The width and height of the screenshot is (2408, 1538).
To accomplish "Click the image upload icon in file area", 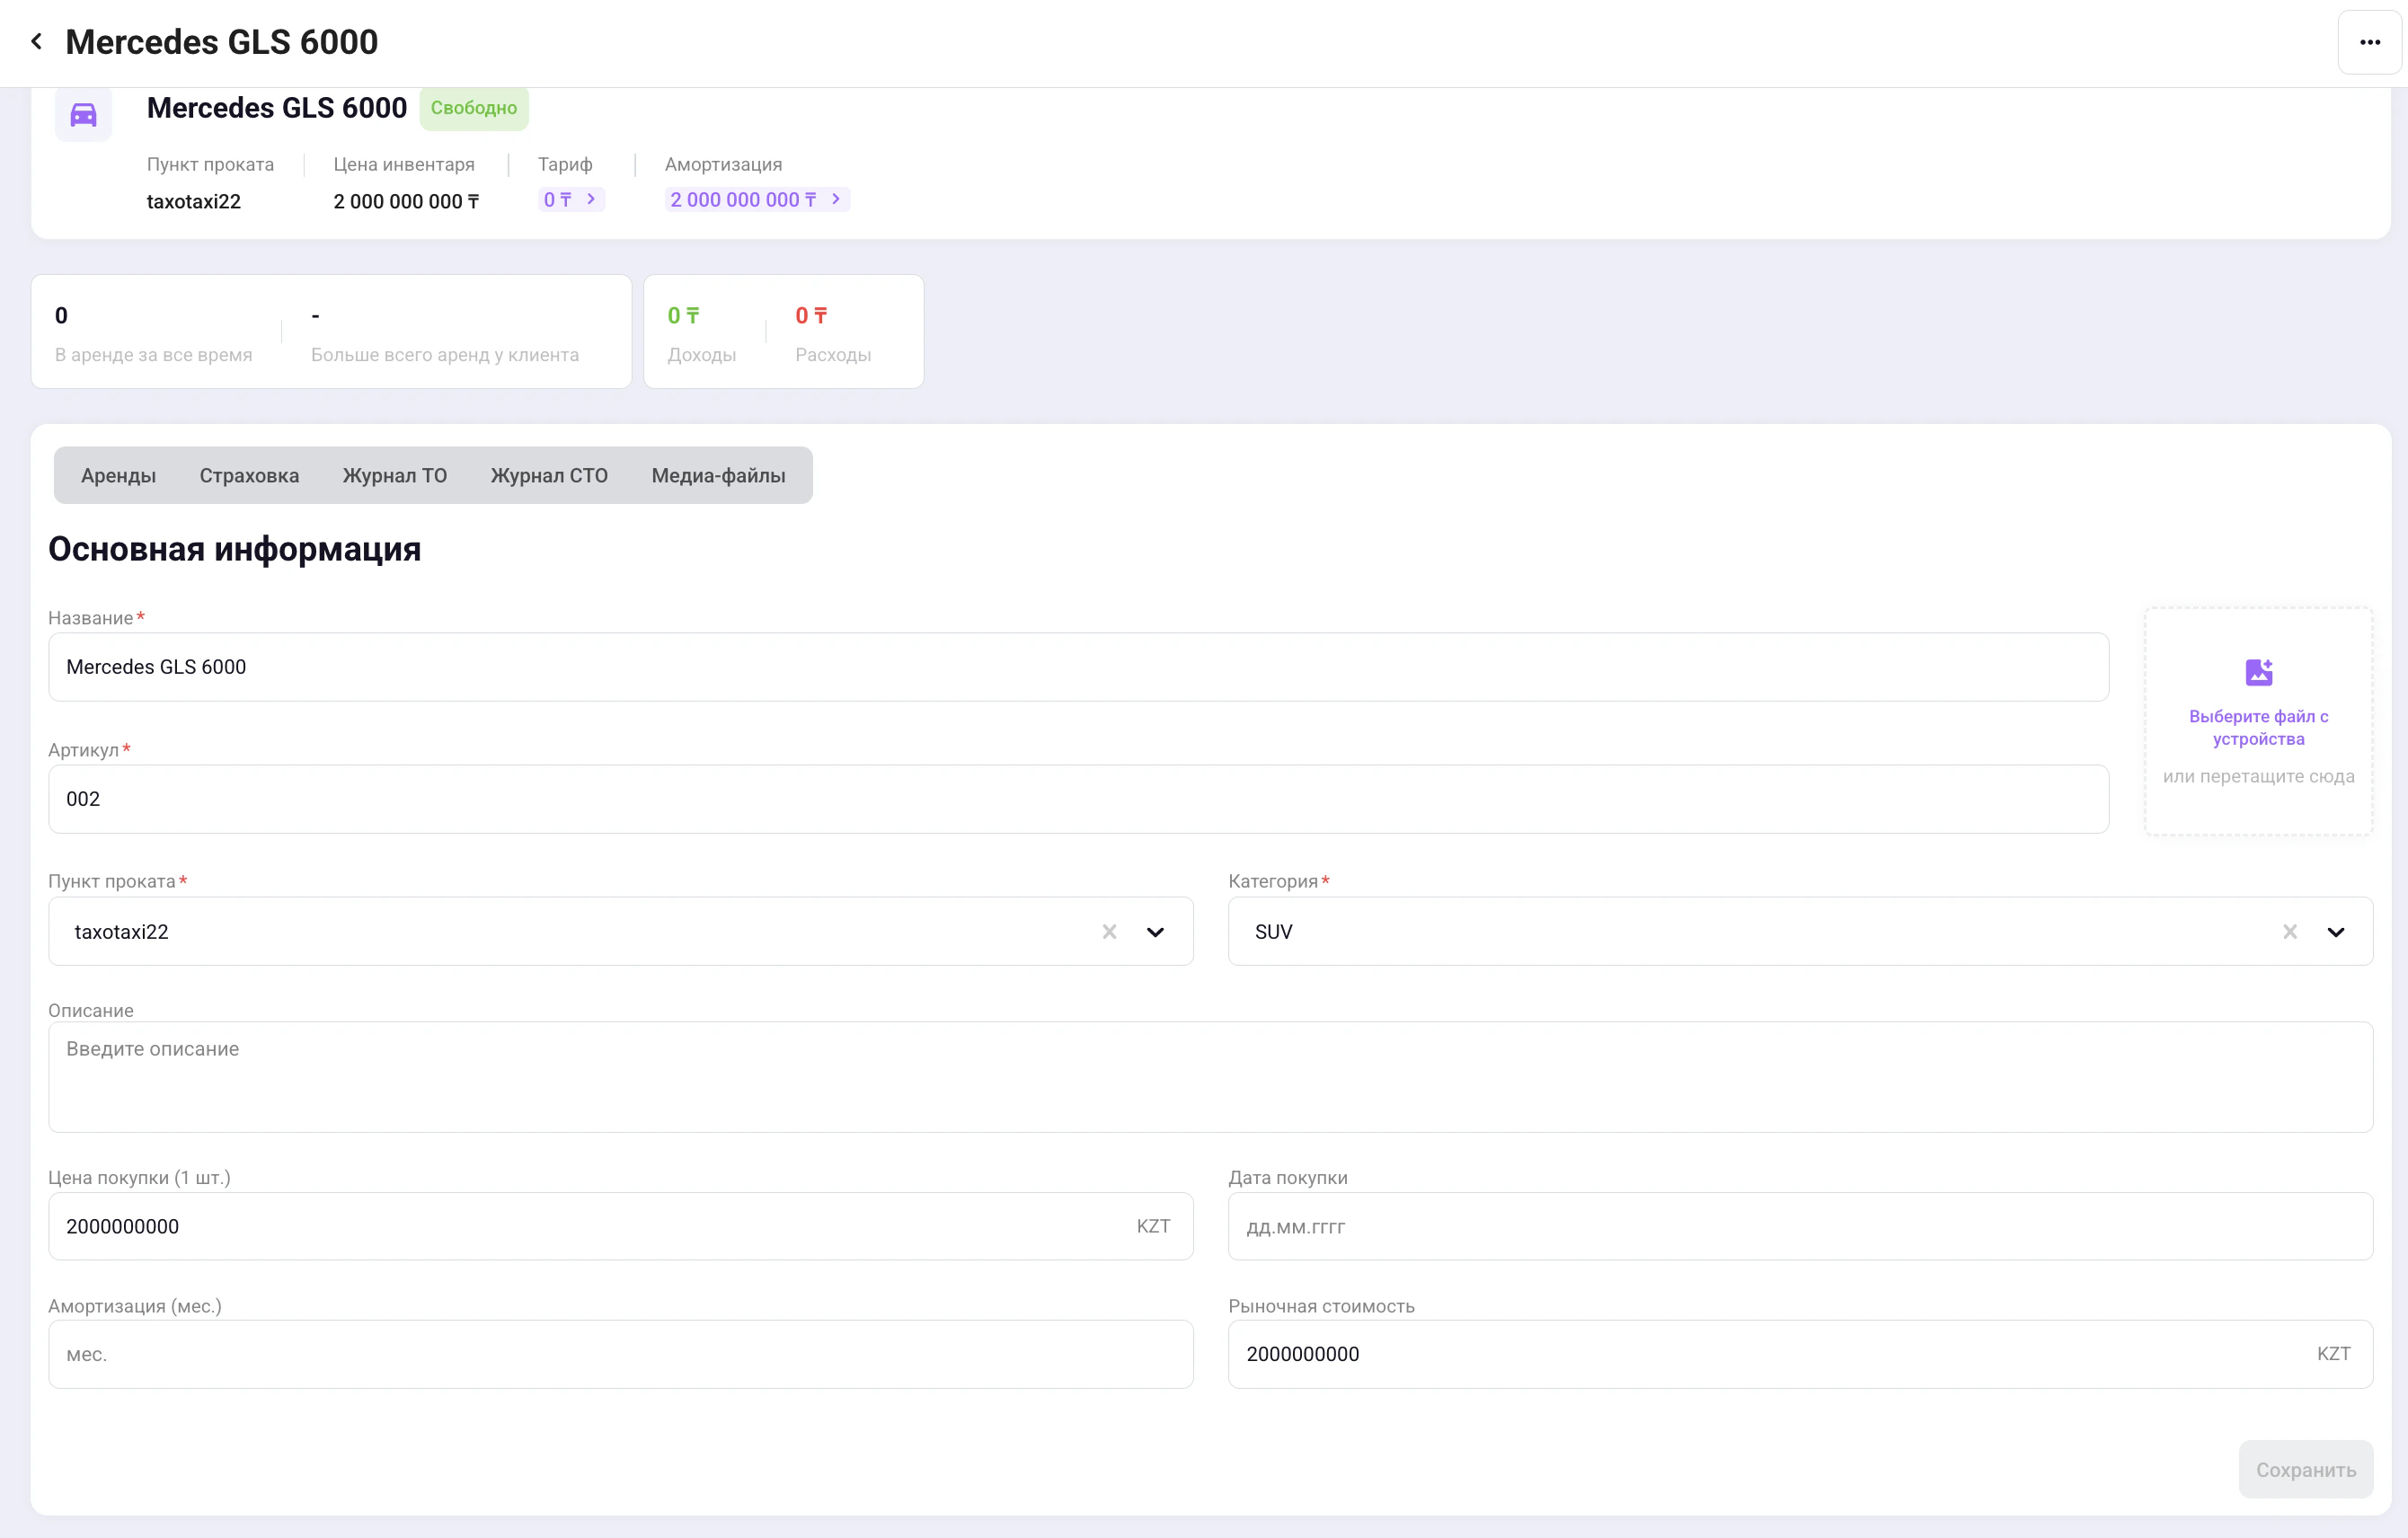I will coord(2258,670).
